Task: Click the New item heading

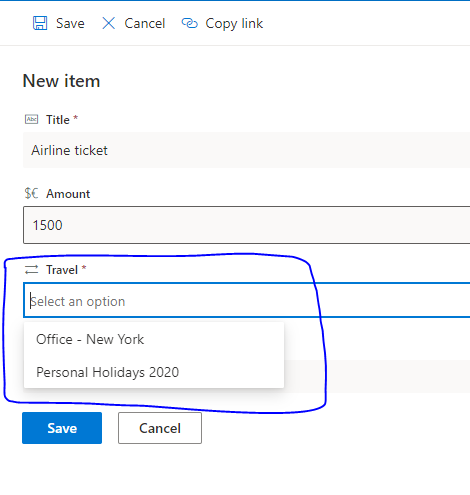Action: click(x=61, y=81)
